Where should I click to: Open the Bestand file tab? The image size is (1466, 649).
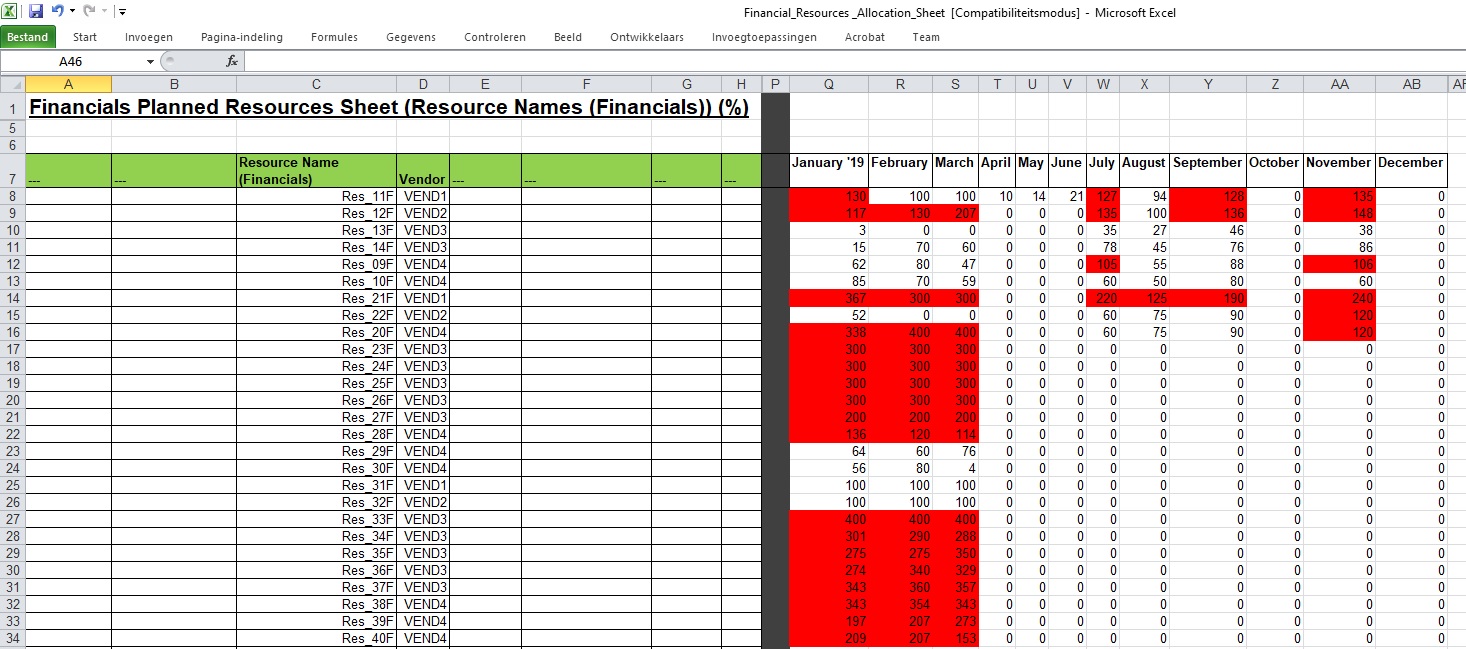click(x=28, y=37)
